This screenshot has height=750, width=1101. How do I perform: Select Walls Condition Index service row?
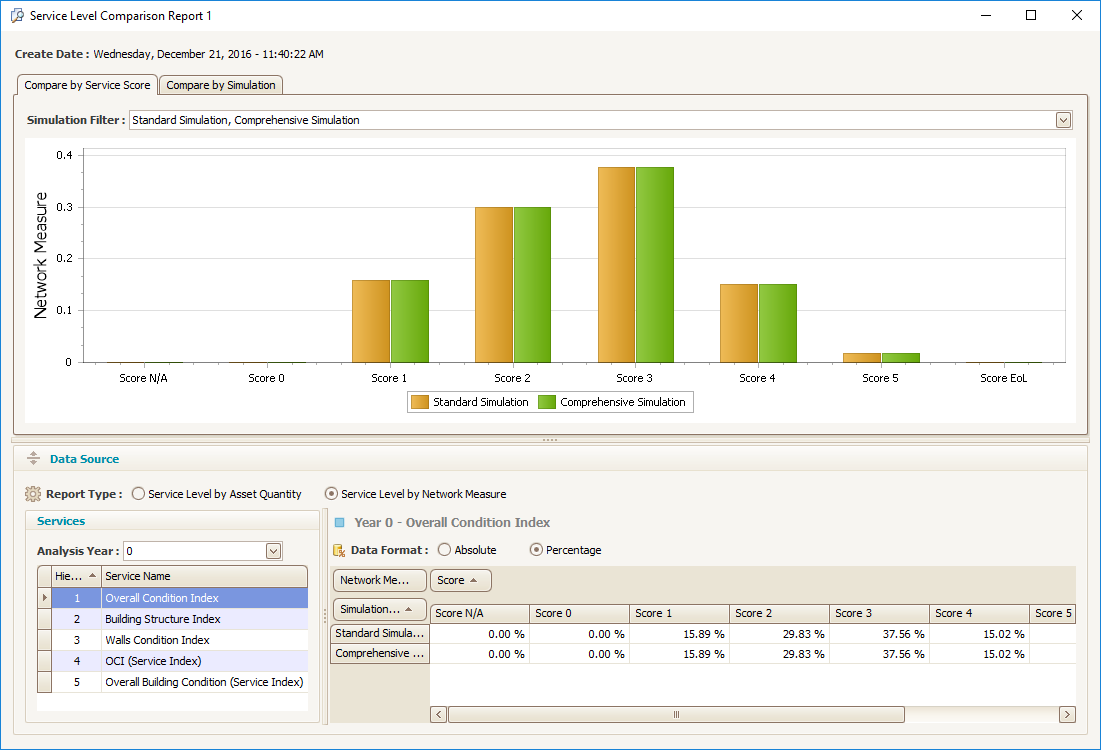[157, 640]
